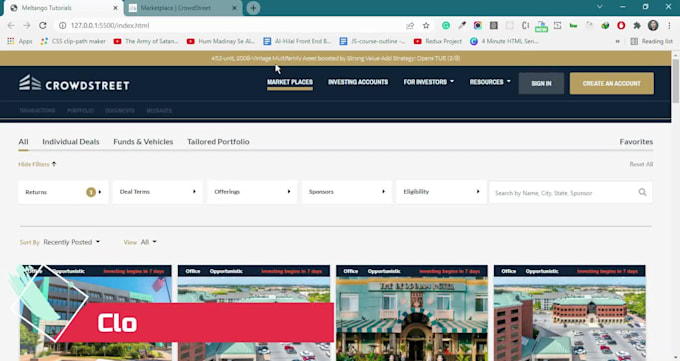
Task: Switch to the Meltango Tutorials browser tab
Action: click(63, 8)
